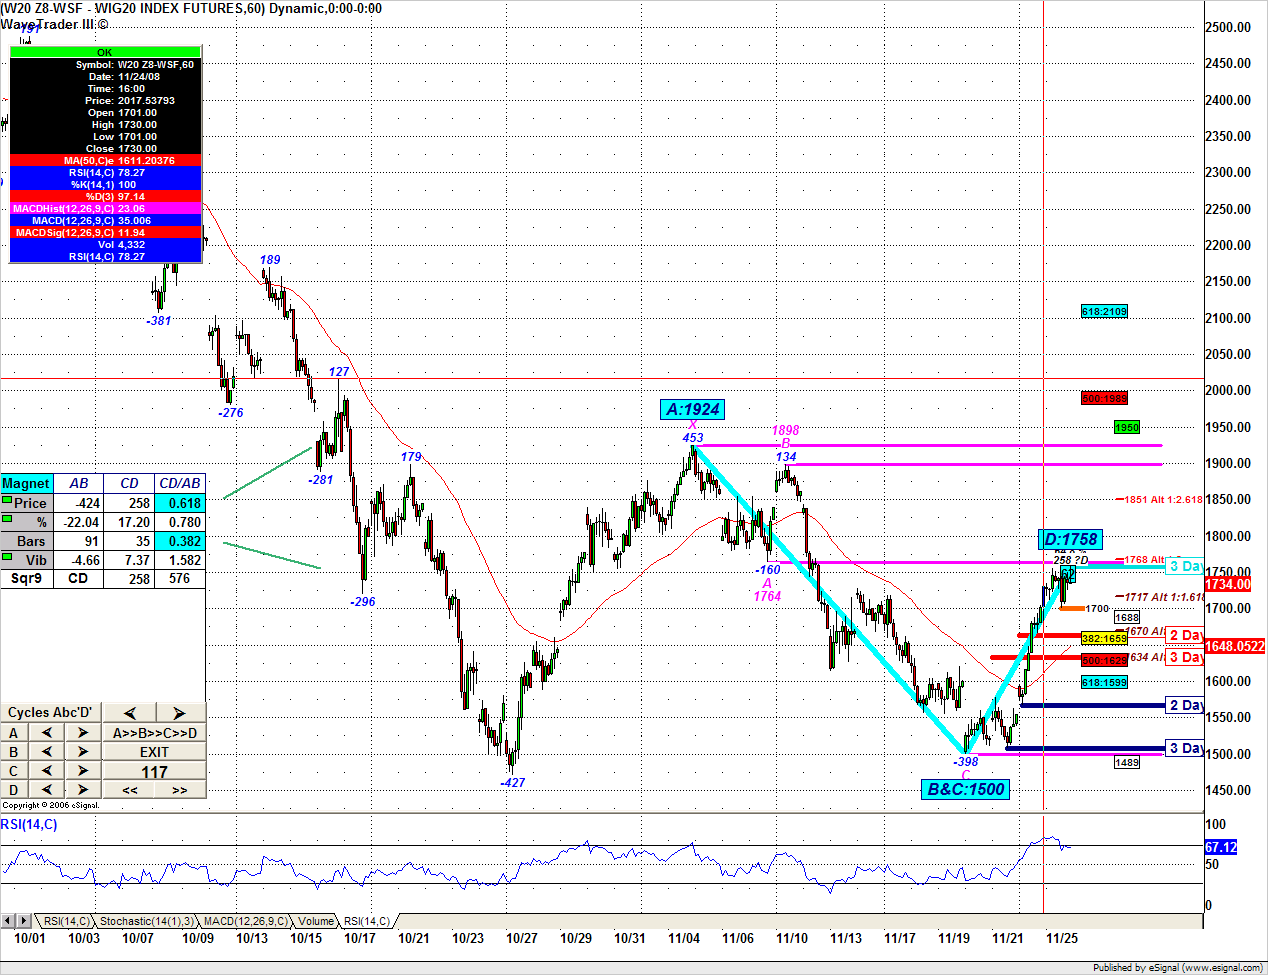Click the cyan '3 Day' label near 1758
Screen dimensions: 1268x975
point(1185,566)
